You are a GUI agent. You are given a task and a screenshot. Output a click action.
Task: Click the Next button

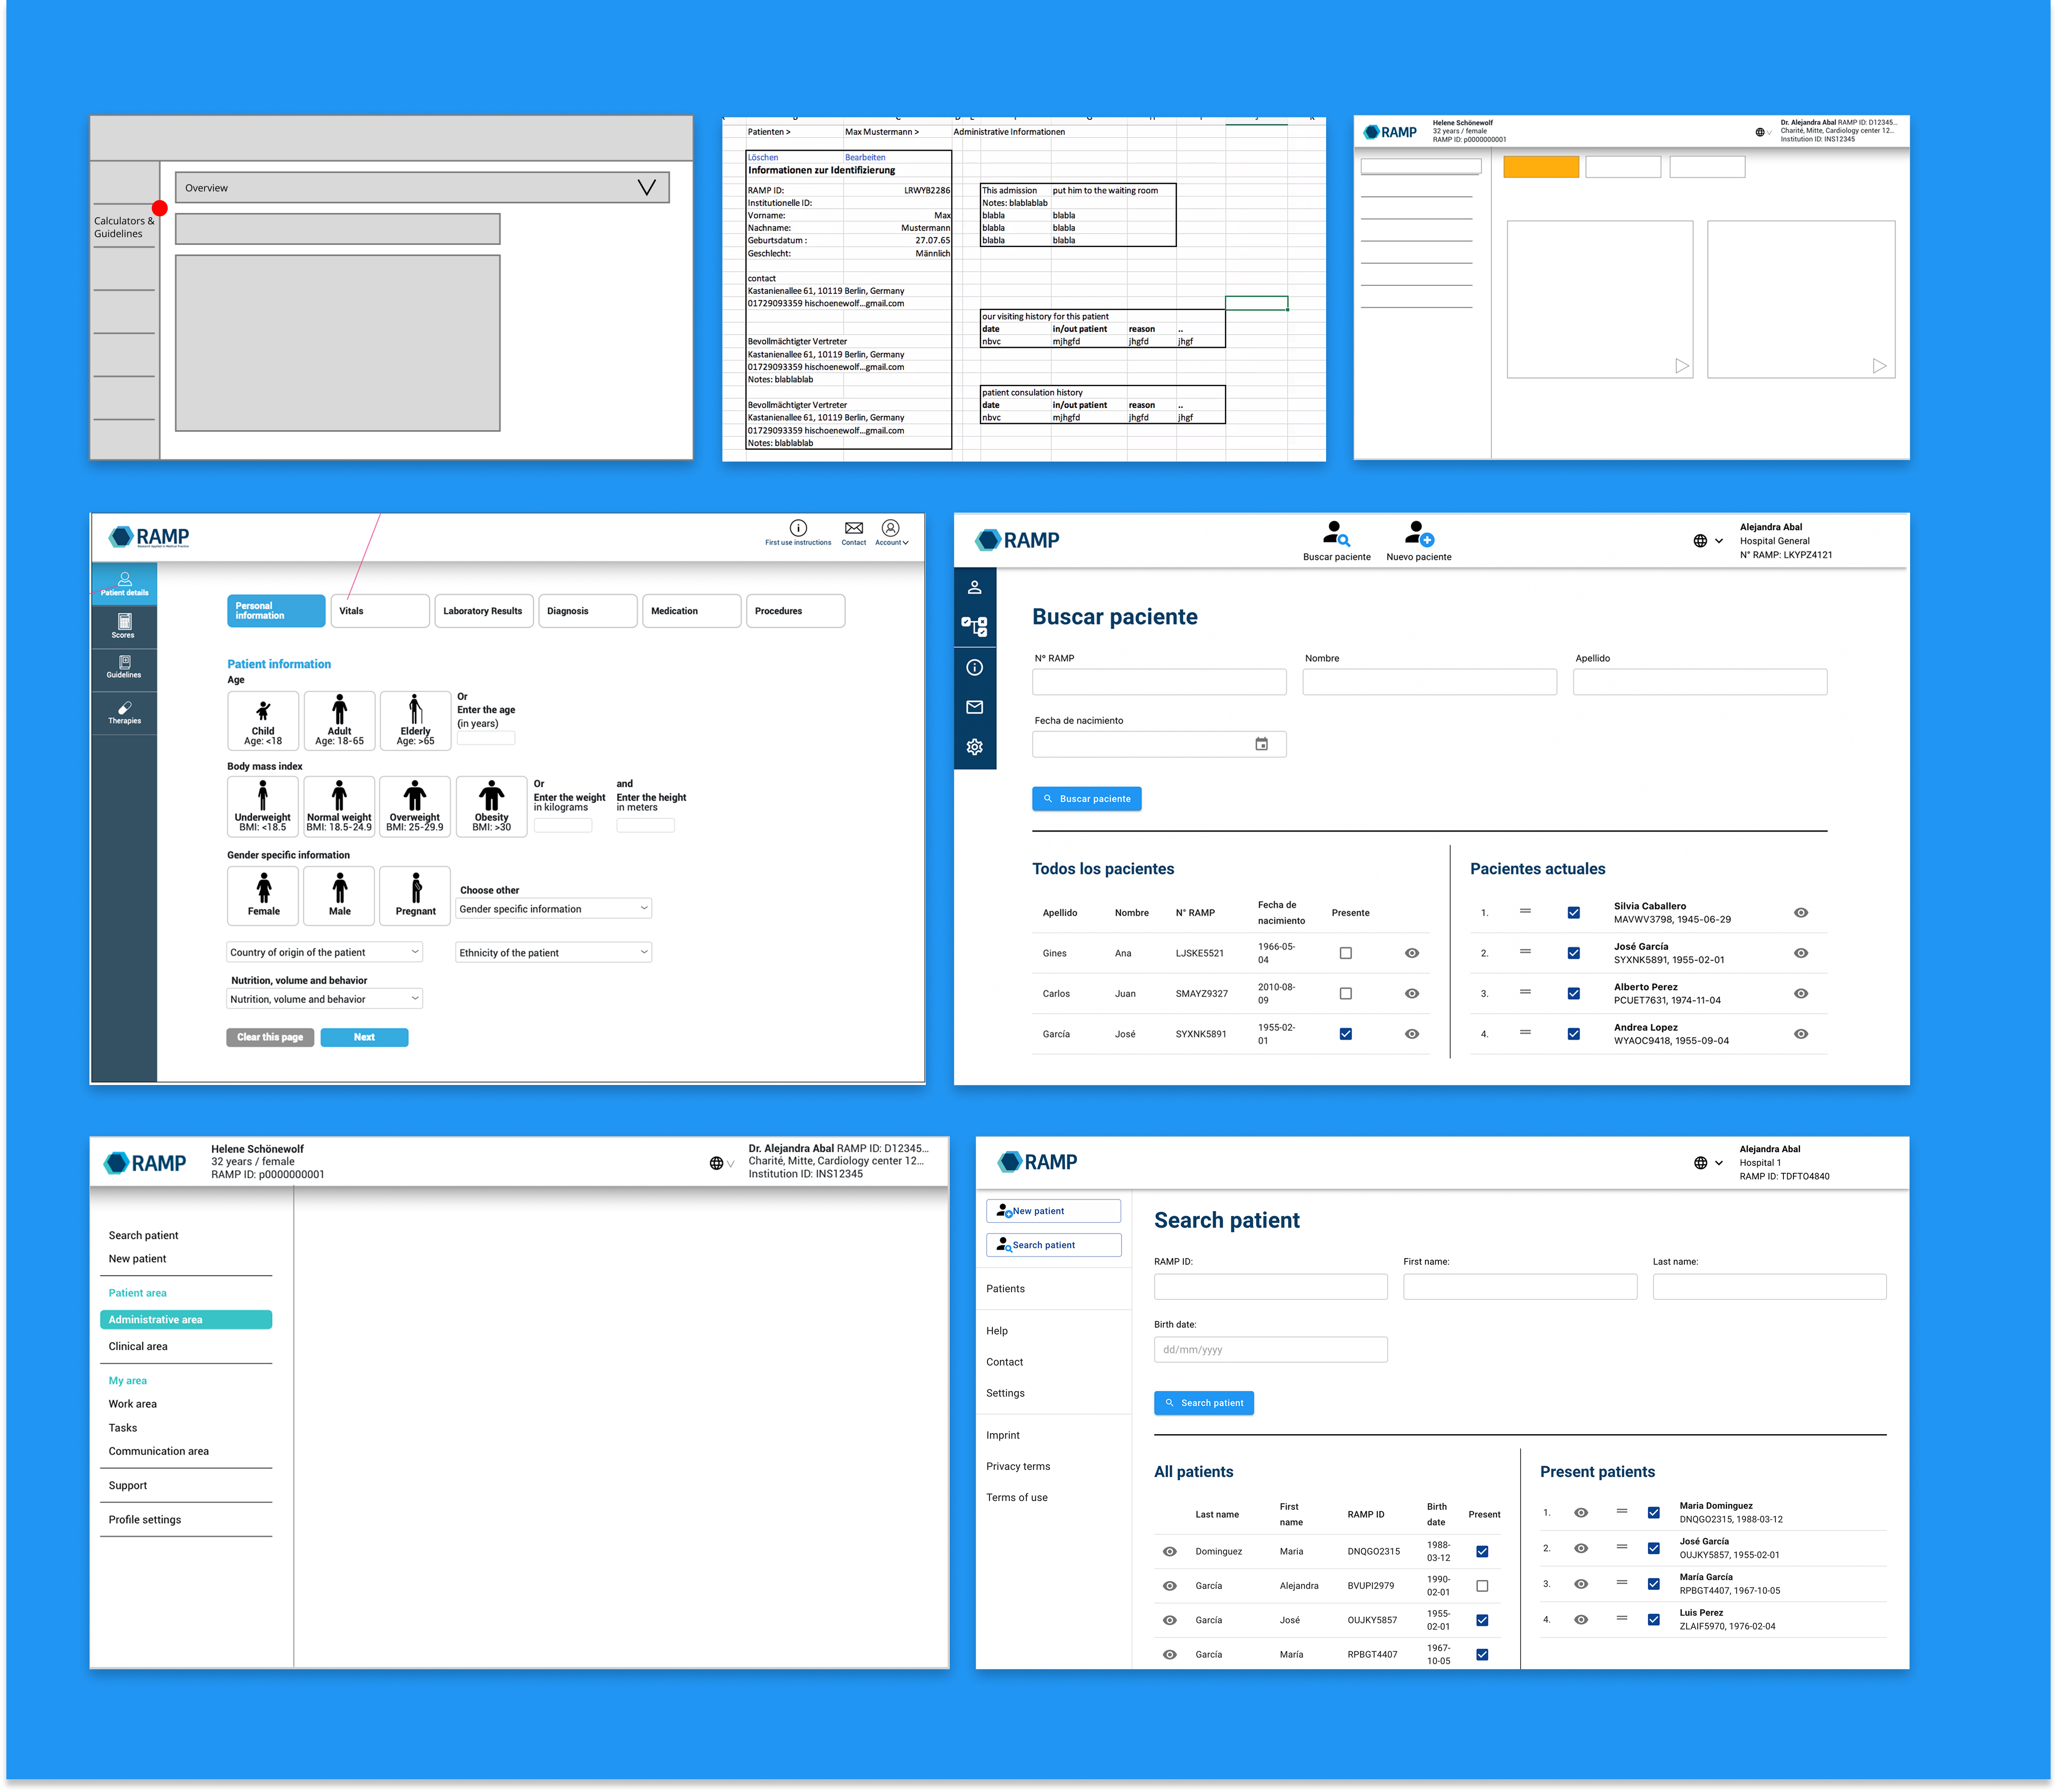coord(364,1037)
